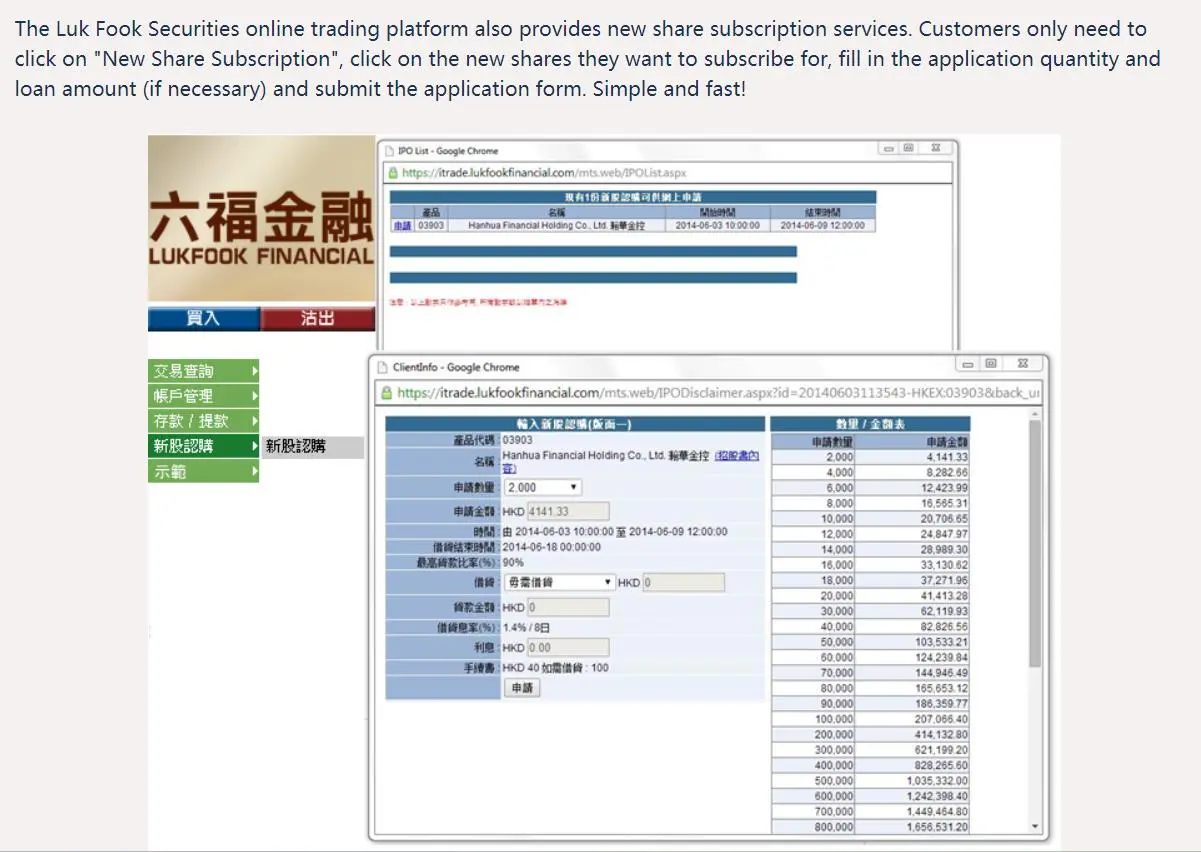Click start time 2014-06-03 10:00:00 cell
This screenshot has width=1201, height=852.
[x=717, y=225]
